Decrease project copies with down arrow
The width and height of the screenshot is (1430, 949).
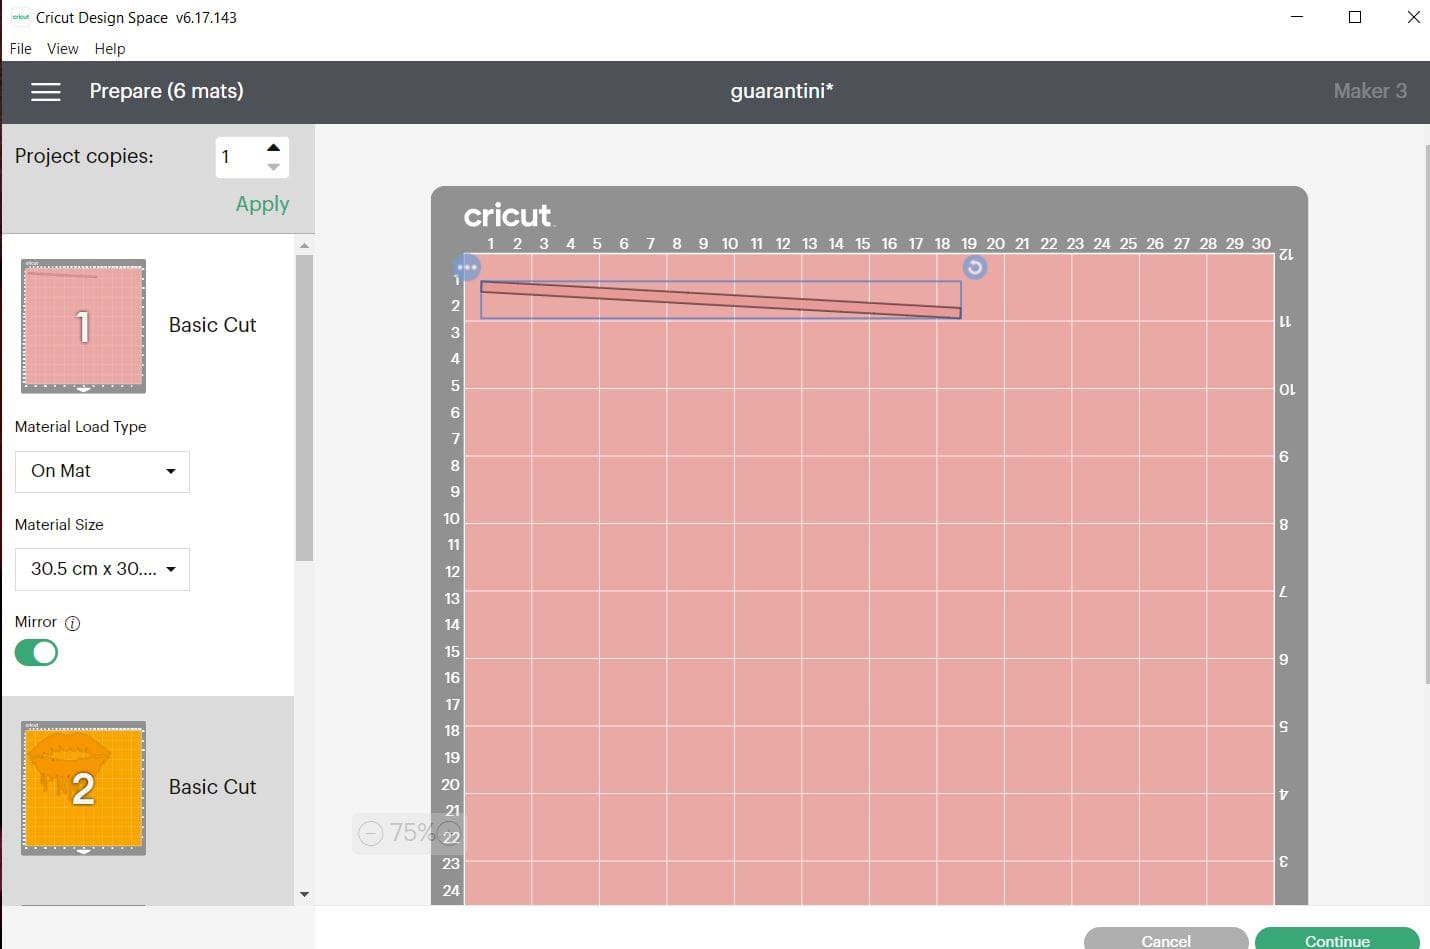[273, 167]
